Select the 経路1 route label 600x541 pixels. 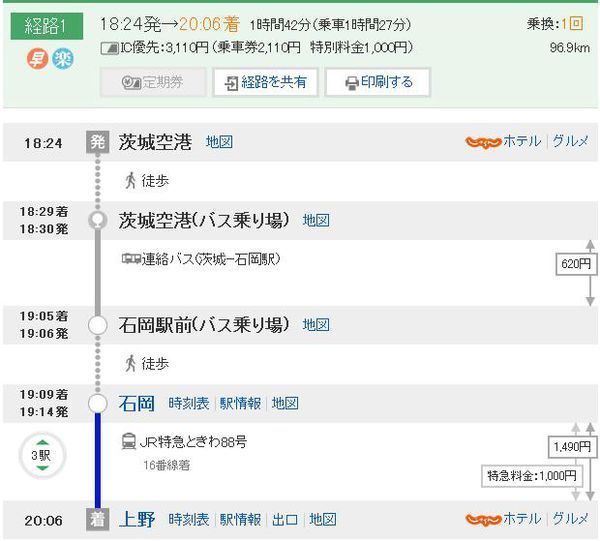pos(47,26)
